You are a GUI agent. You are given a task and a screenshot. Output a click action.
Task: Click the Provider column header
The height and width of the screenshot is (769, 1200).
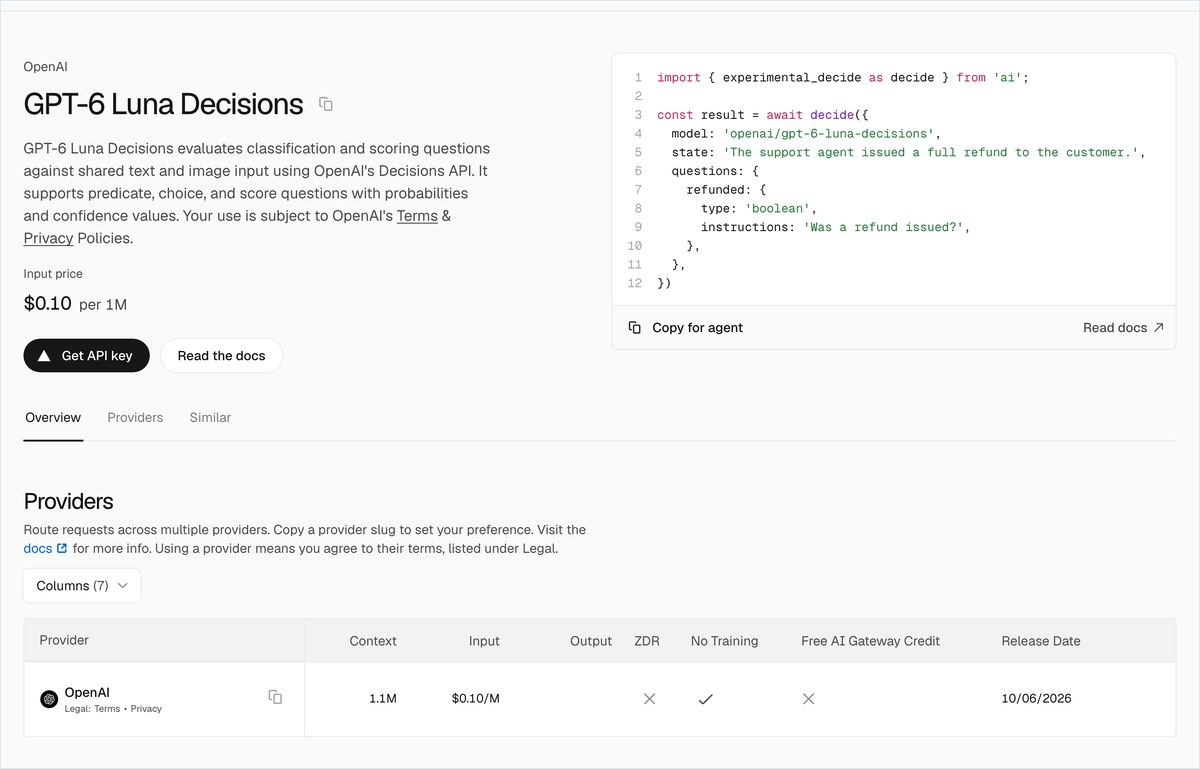point(64,640)
